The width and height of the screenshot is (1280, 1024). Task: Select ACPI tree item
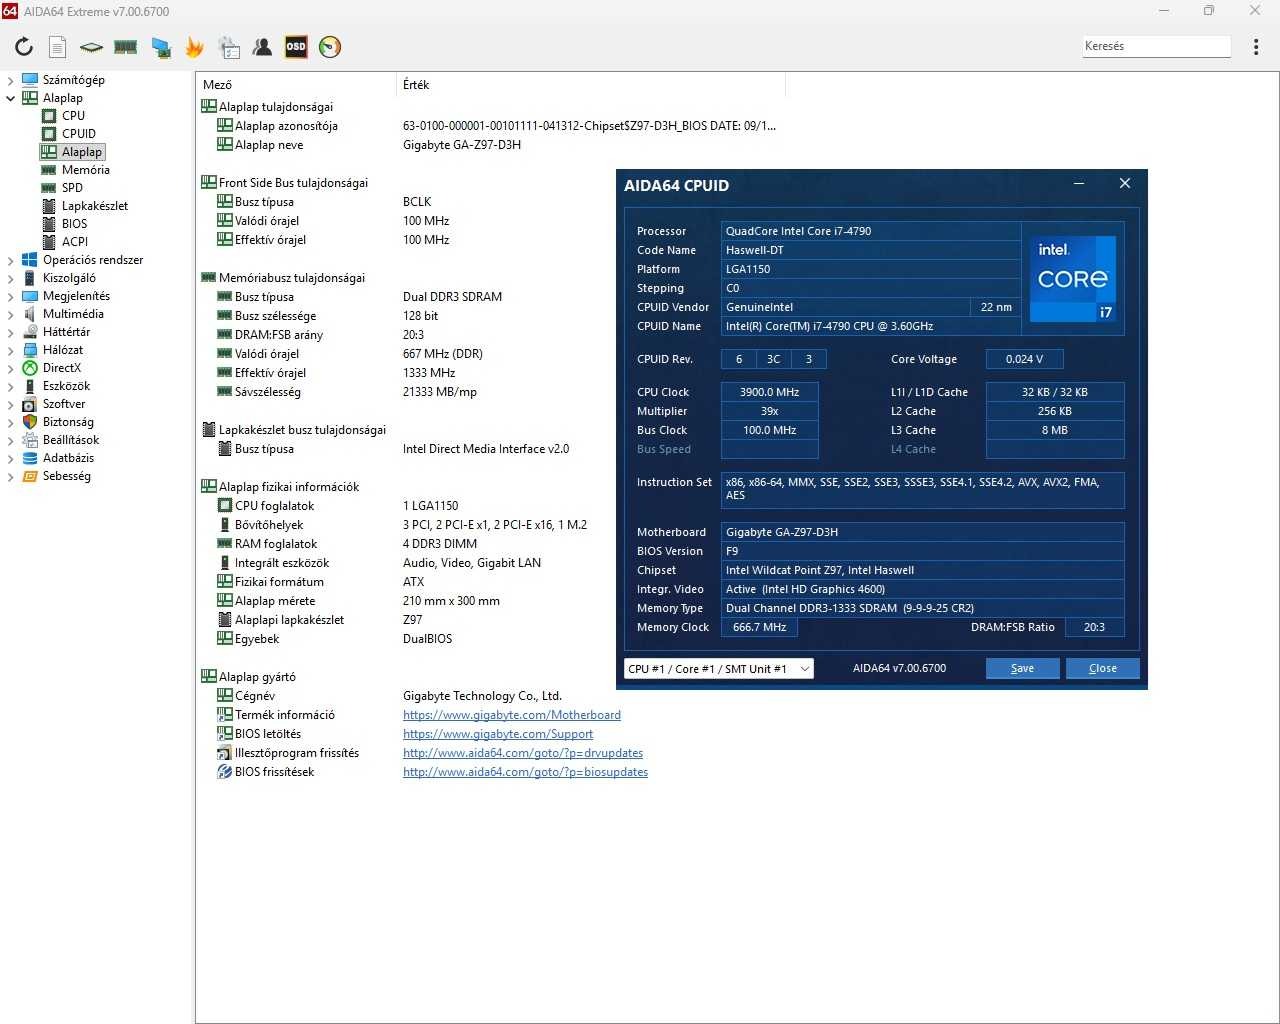click(x=75, y=242)
